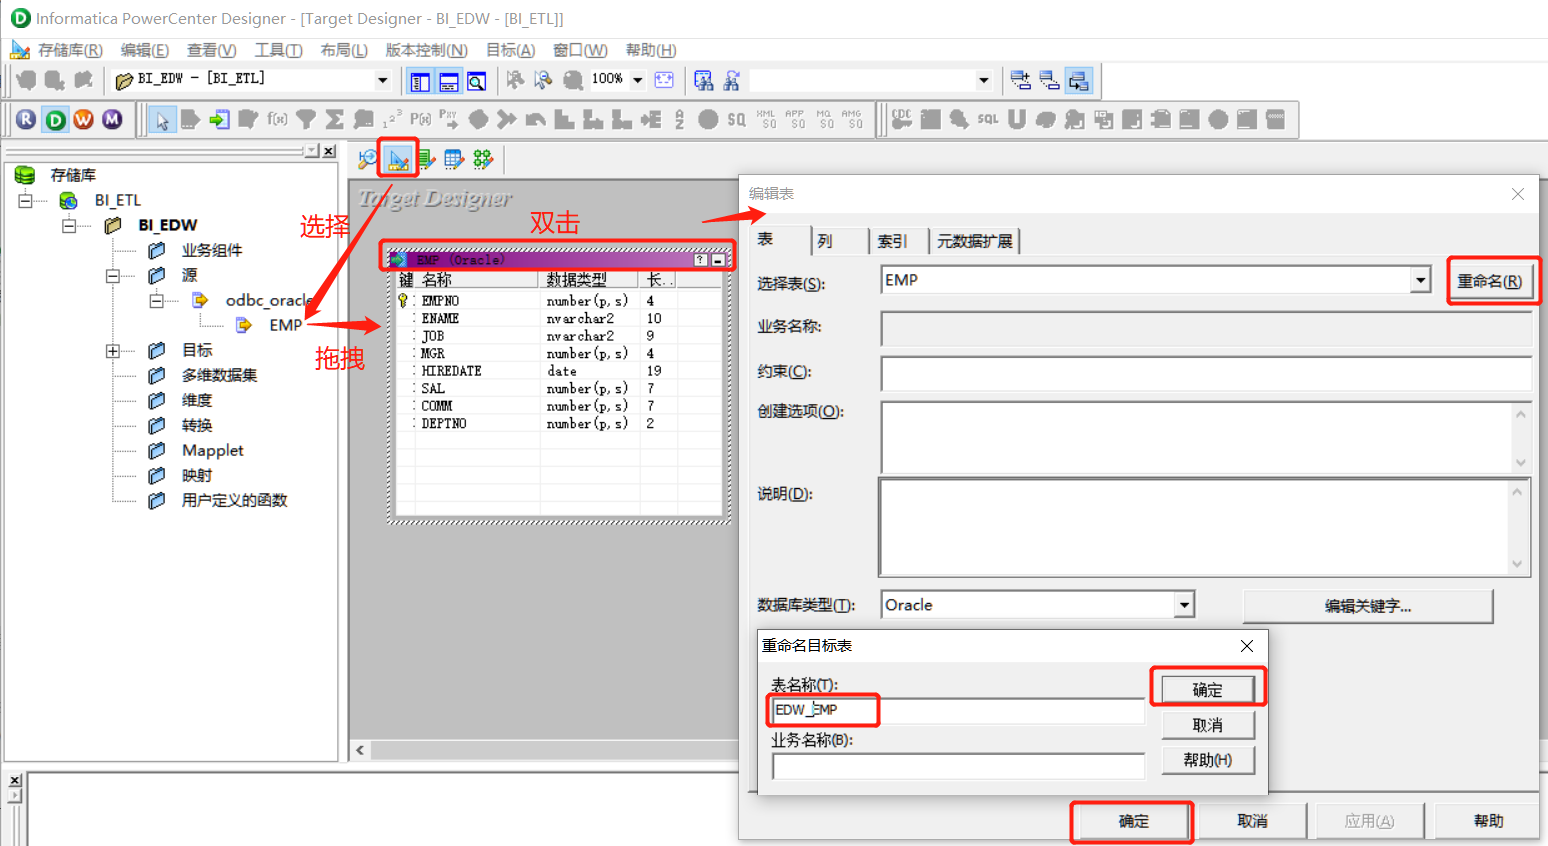
Task: Click the Aggregator sigma transformation icon
Action: click(x=335, y=120)
